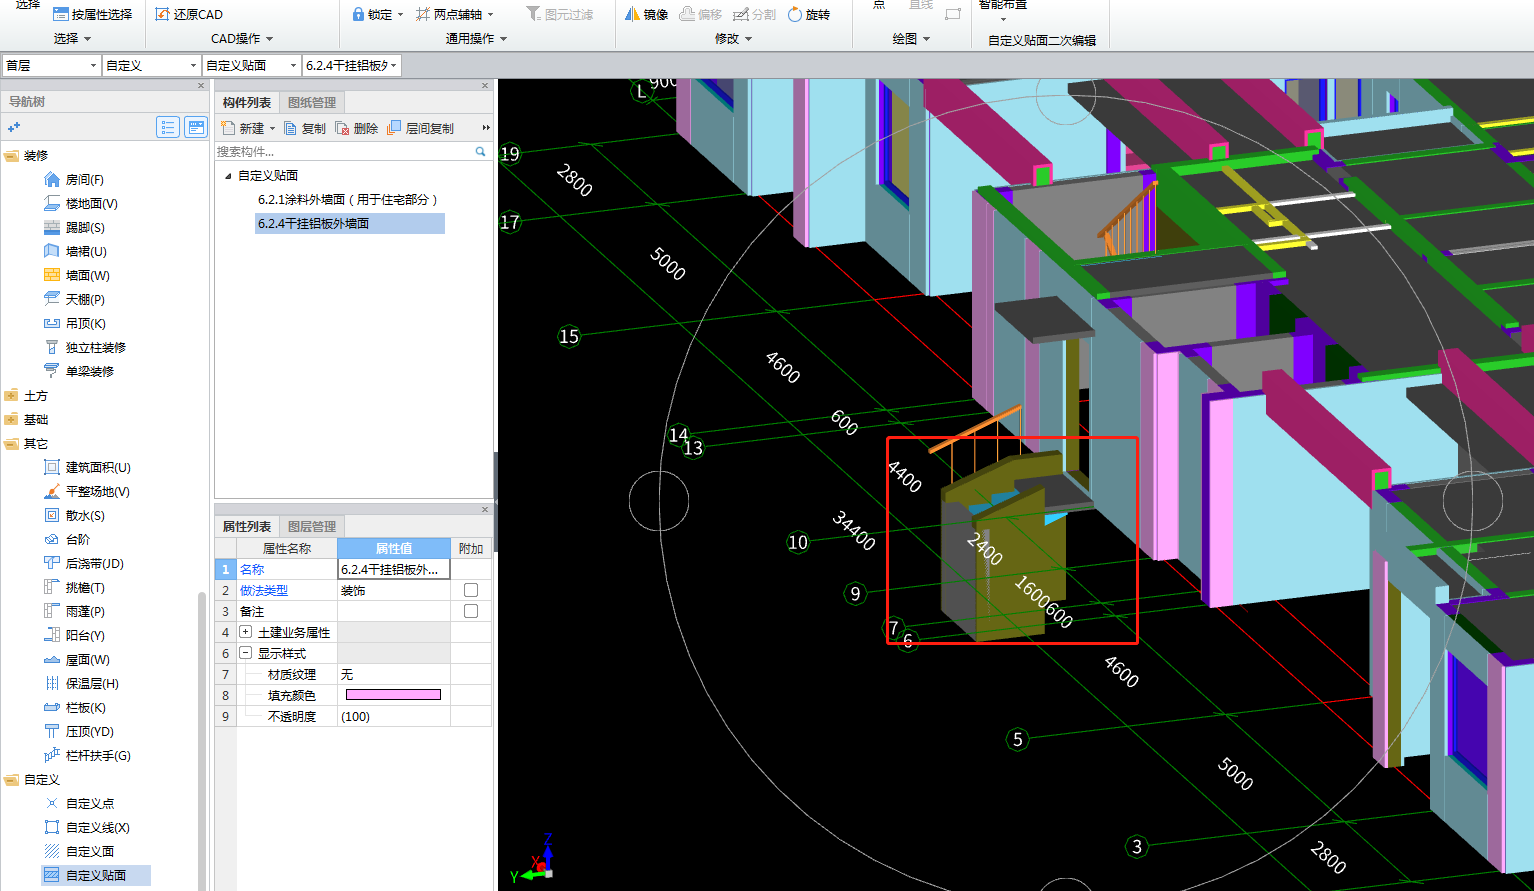Expand the 土方 folder
This screenshot has height=891, width=1534.
(x=11, y=396)
